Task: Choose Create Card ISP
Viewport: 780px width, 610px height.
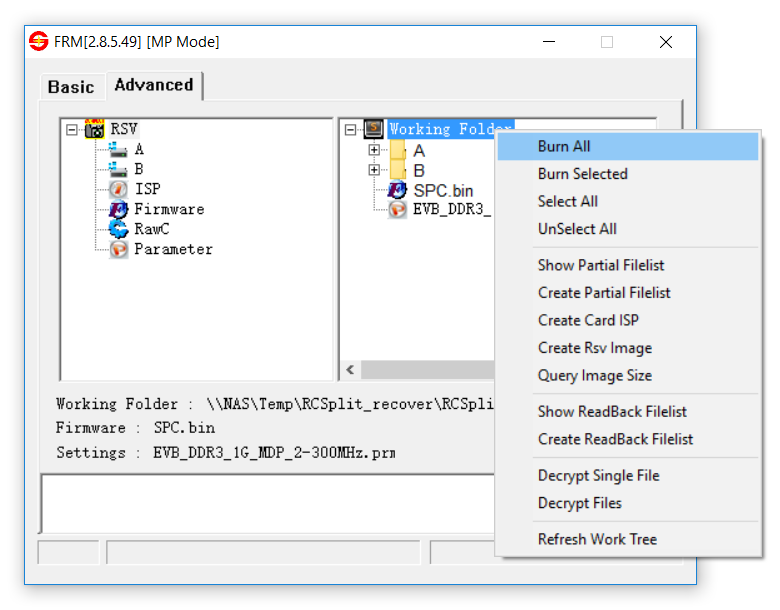Action: tap(628, 320)
